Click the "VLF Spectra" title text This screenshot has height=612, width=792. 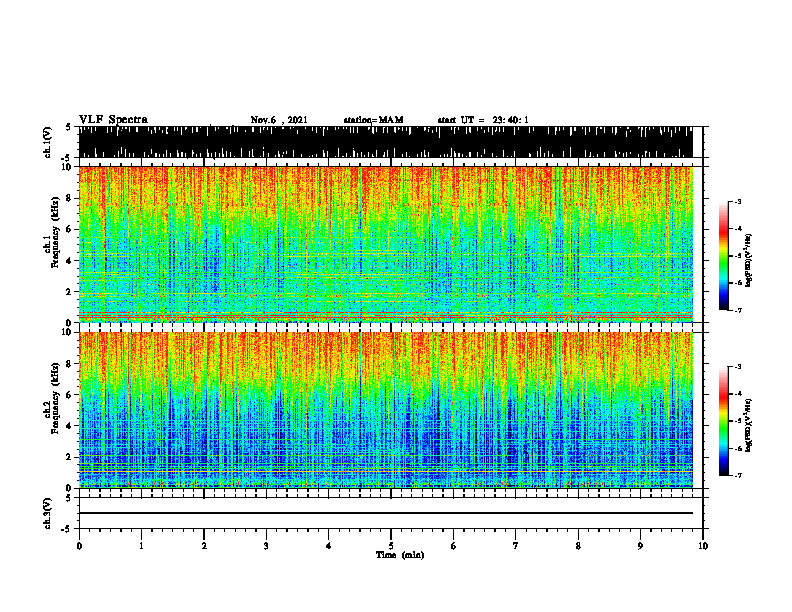pyautogui.click(x=113, y=120)
